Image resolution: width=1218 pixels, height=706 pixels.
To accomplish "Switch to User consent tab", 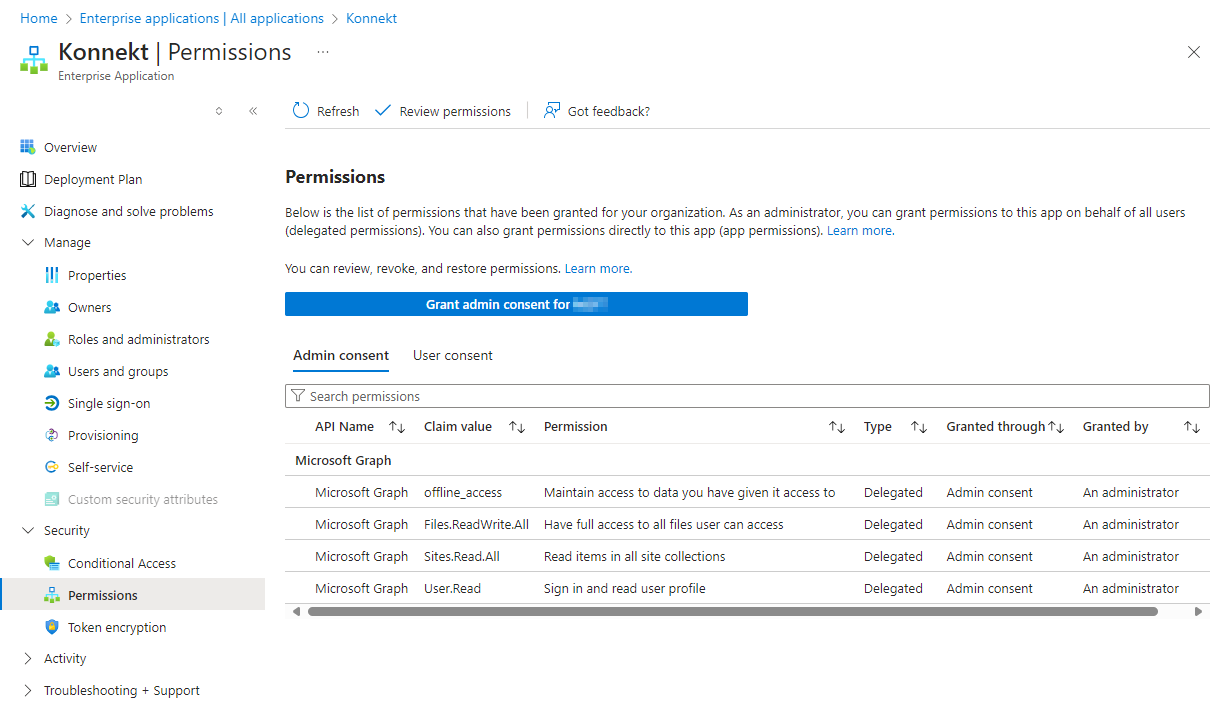I will [x=452, y=355].
